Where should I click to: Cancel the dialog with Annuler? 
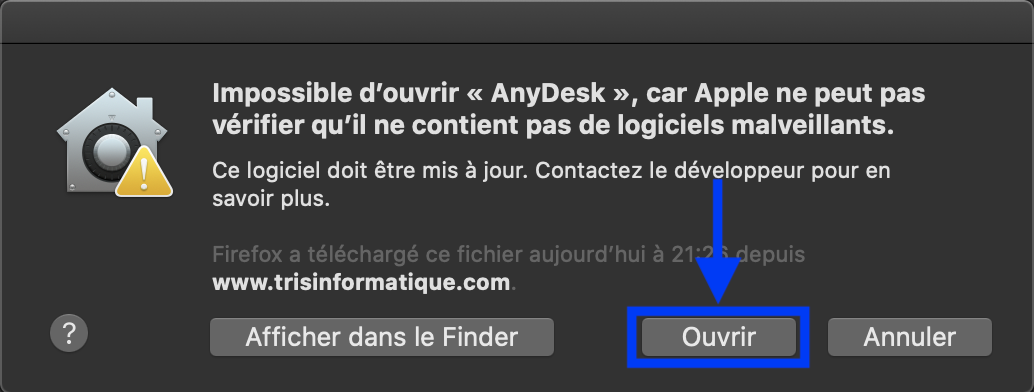tap(909, 337)
